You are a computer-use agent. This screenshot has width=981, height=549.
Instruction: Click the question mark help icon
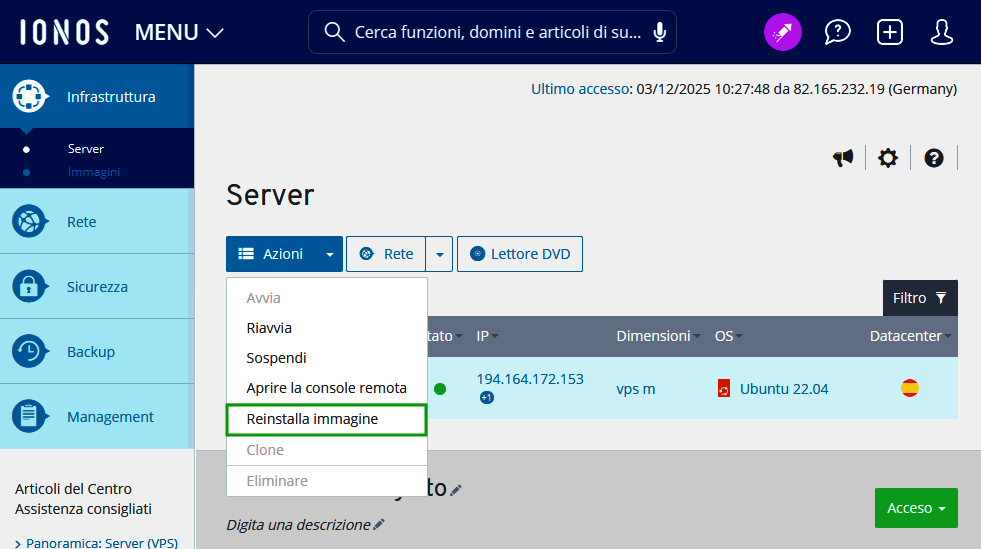933,158
